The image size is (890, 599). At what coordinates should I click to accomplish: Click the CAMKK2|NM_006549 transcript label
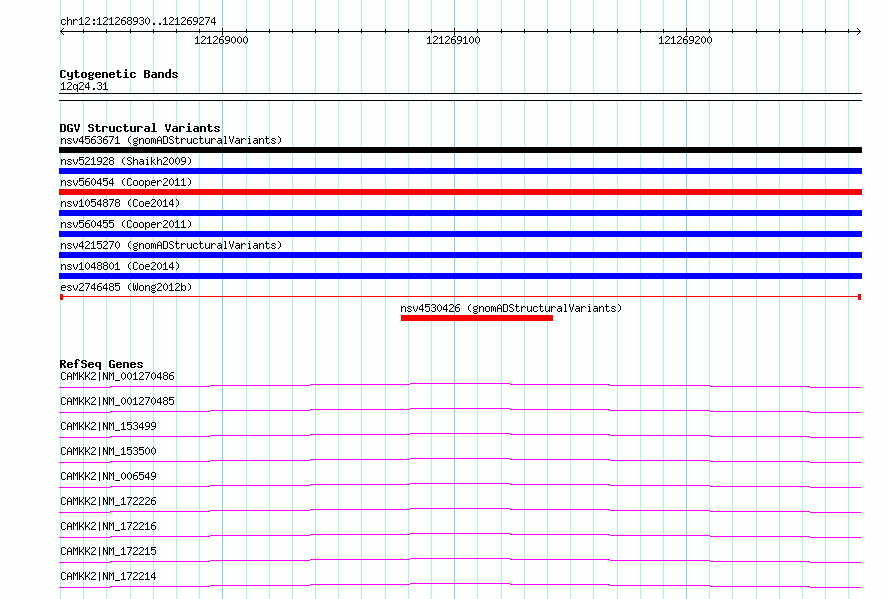[108, 476]
